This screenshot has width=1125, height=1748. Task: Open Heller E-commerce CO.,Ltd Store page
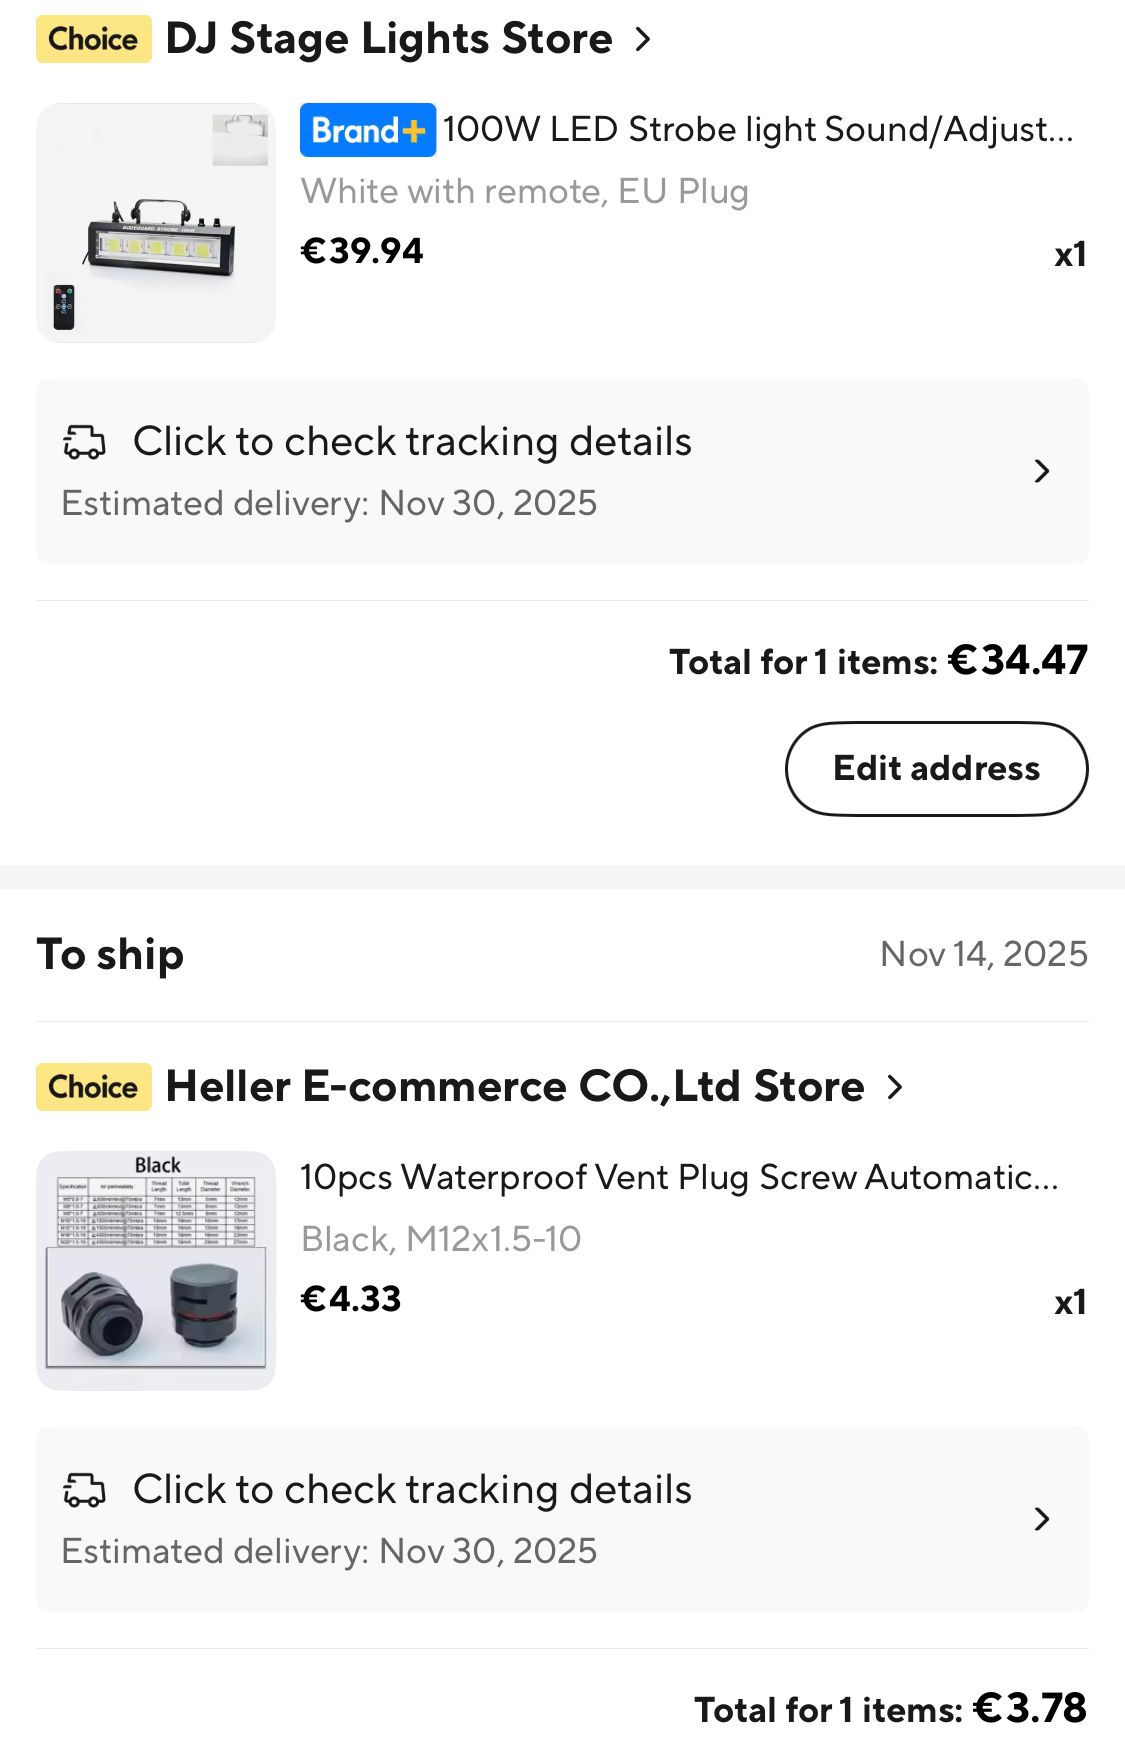pos(514,1087)
